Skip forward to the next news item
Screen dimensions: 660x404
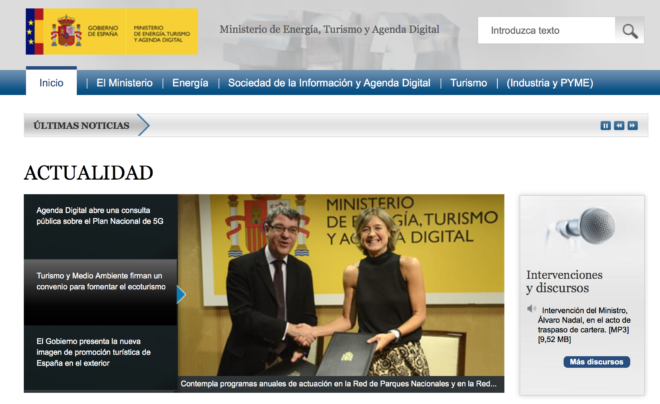coord(632,125)
